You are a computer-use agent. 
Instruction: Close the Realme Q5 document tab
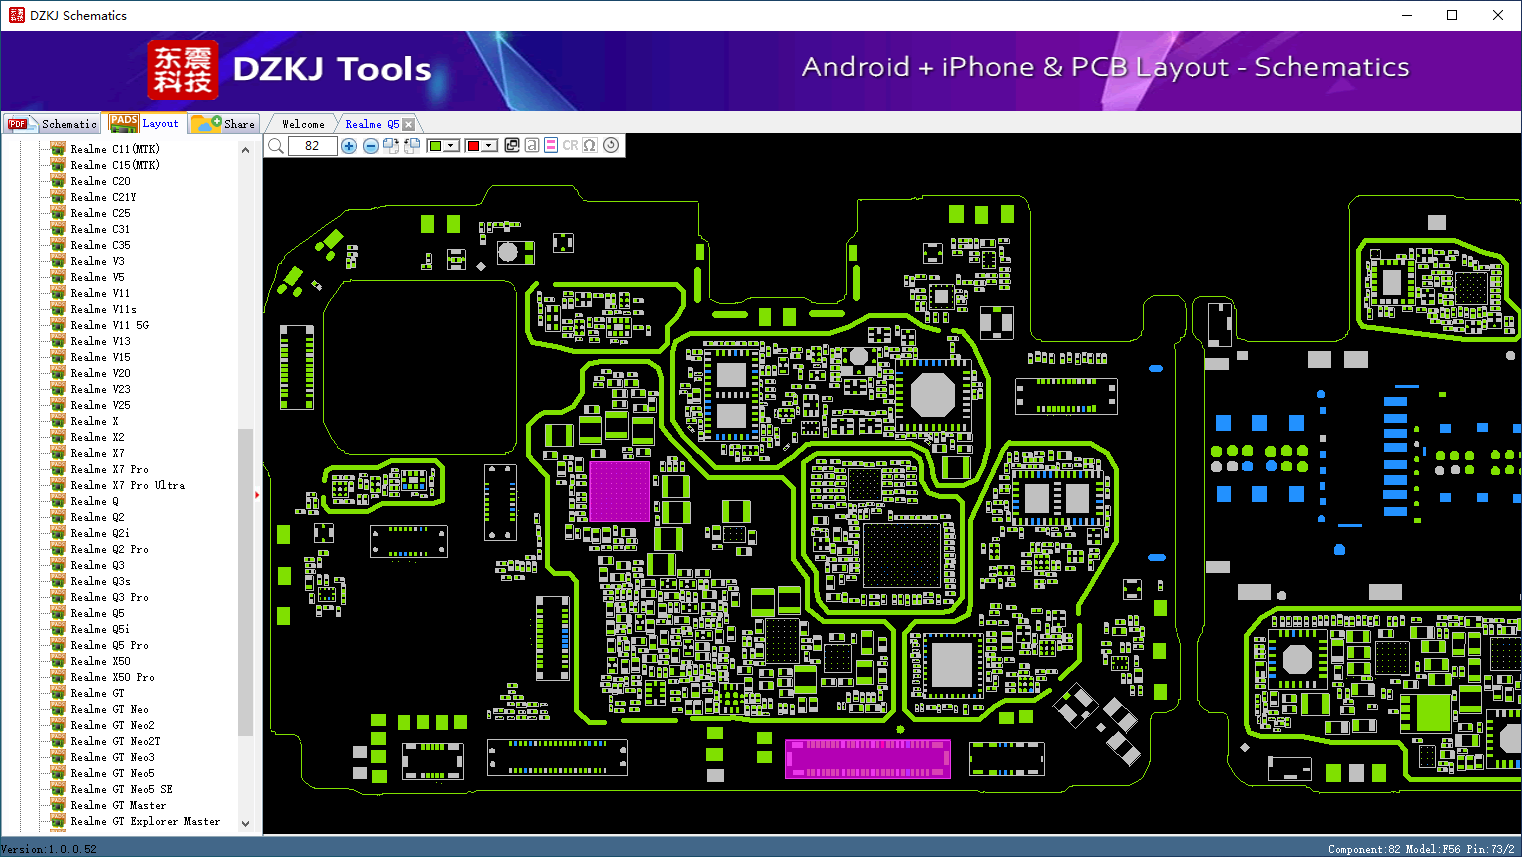(x=408, y=124)
